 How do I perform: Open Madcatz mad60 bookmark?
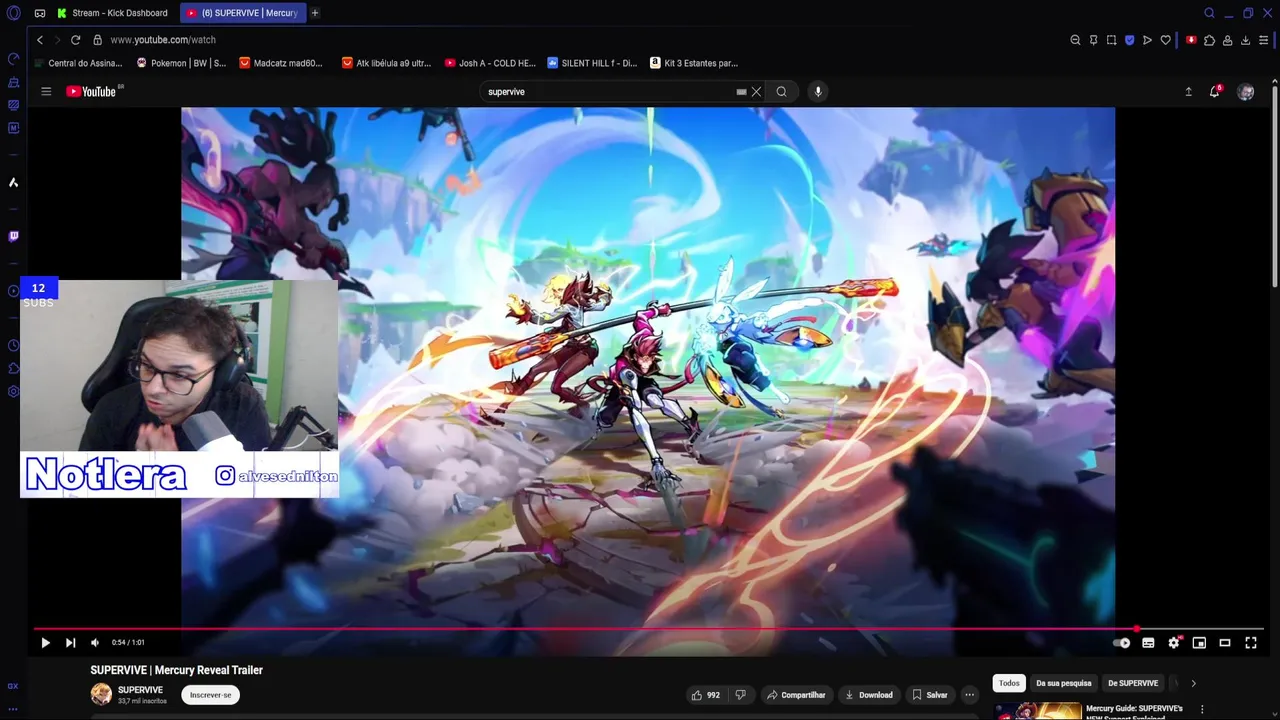click(281, 63)
